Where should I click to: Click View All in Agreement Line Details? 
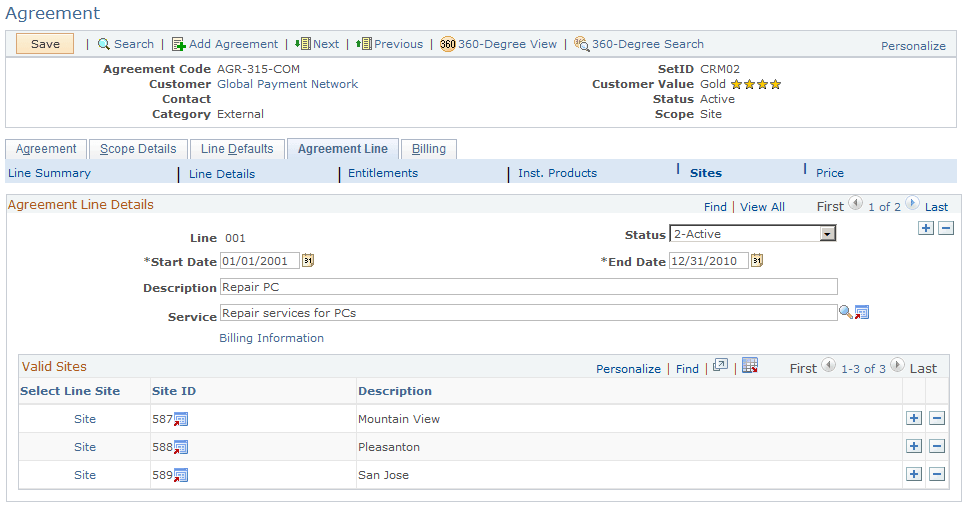pyautogui.click(x=762, y=207)
